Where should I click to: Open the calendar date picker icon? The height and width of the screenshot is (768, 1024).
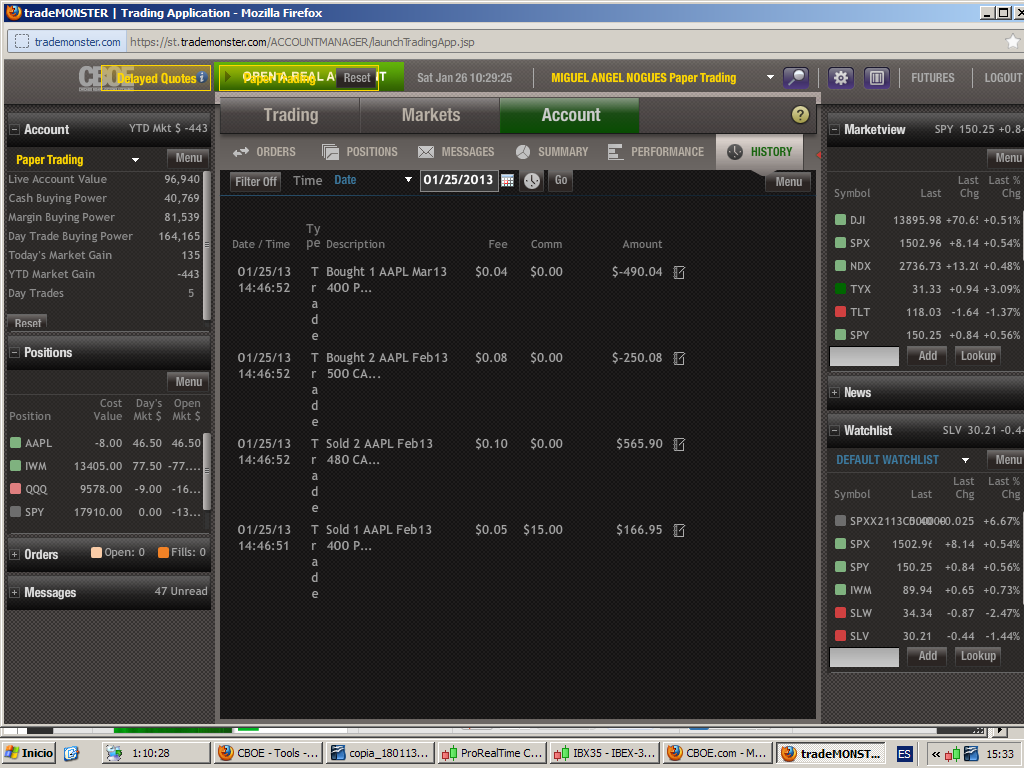pos(507,181)
